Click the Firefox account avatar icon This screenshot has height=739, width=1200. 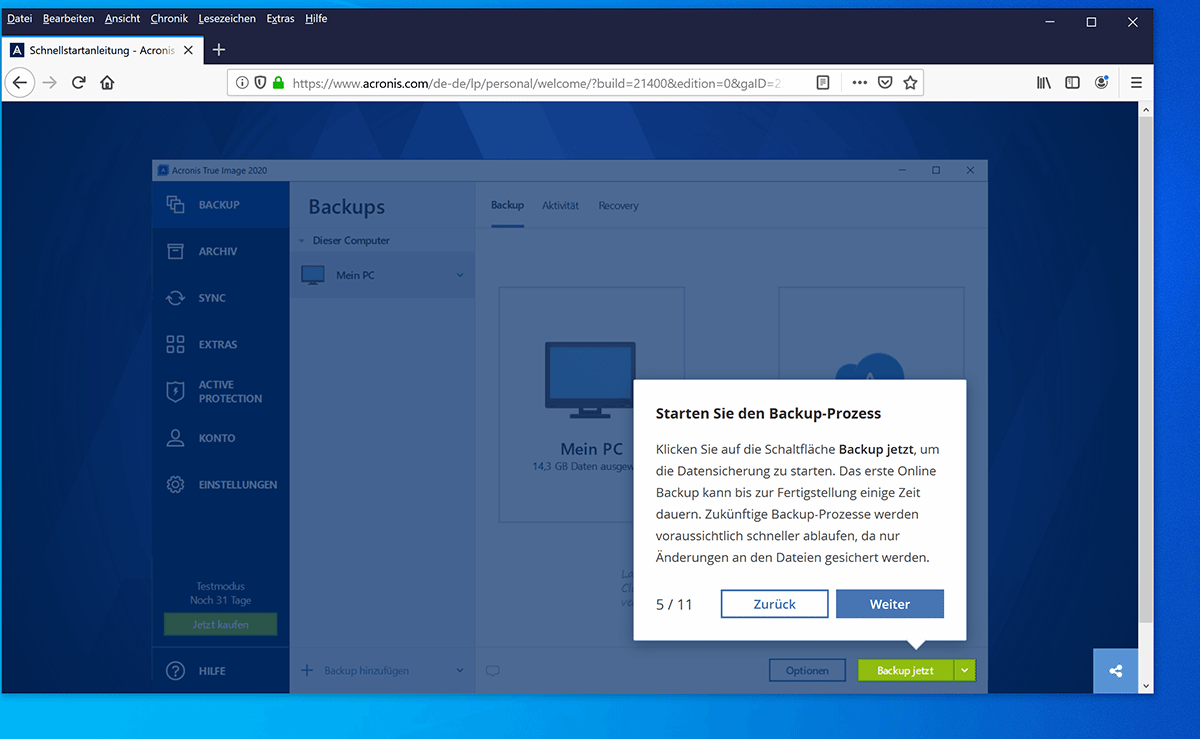(1101, 83)
